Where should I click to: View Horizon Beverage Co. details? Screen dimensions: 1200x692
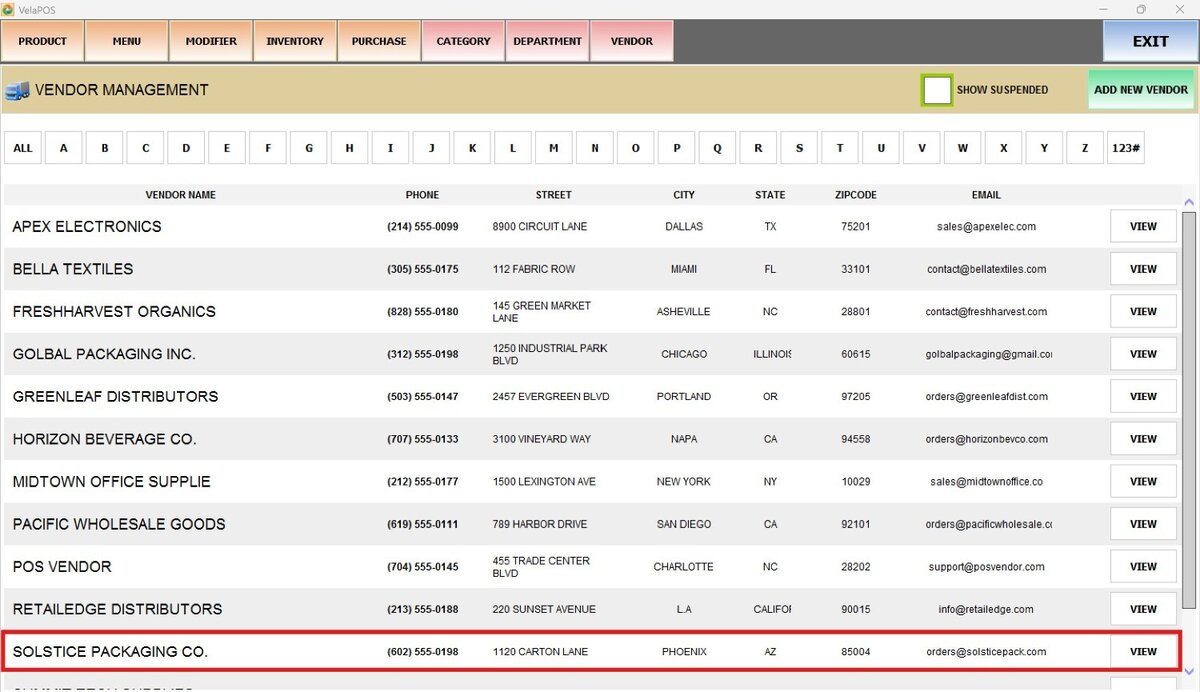click(x=1143, y=439)
